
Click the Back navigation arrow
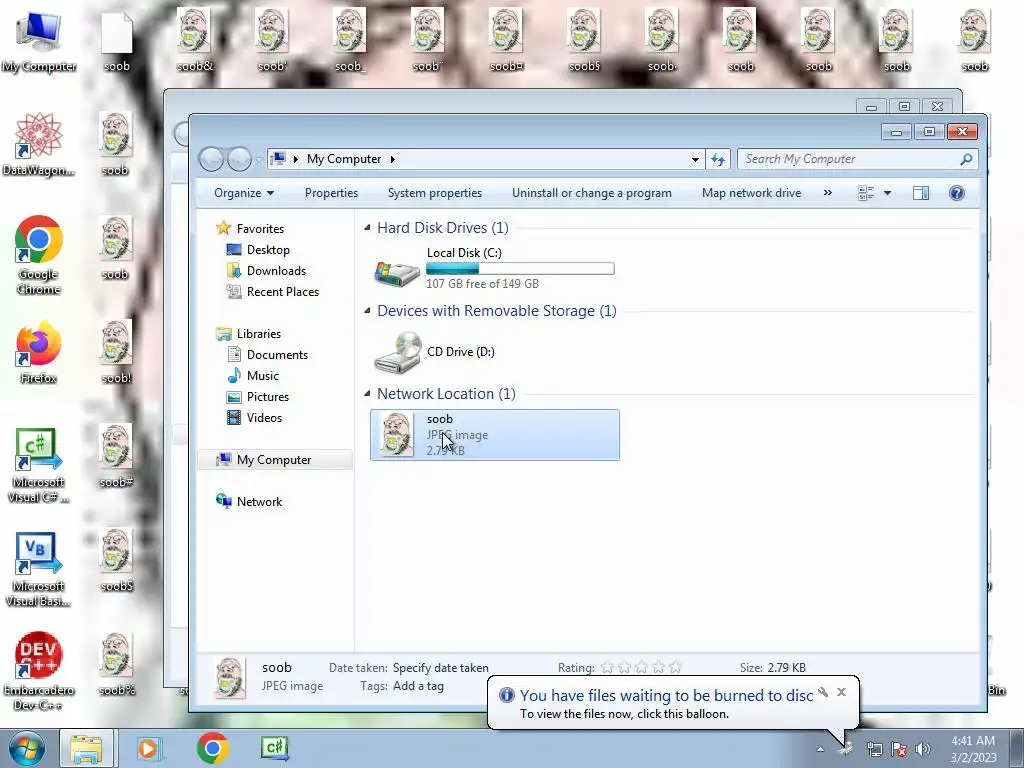point(211,159)
